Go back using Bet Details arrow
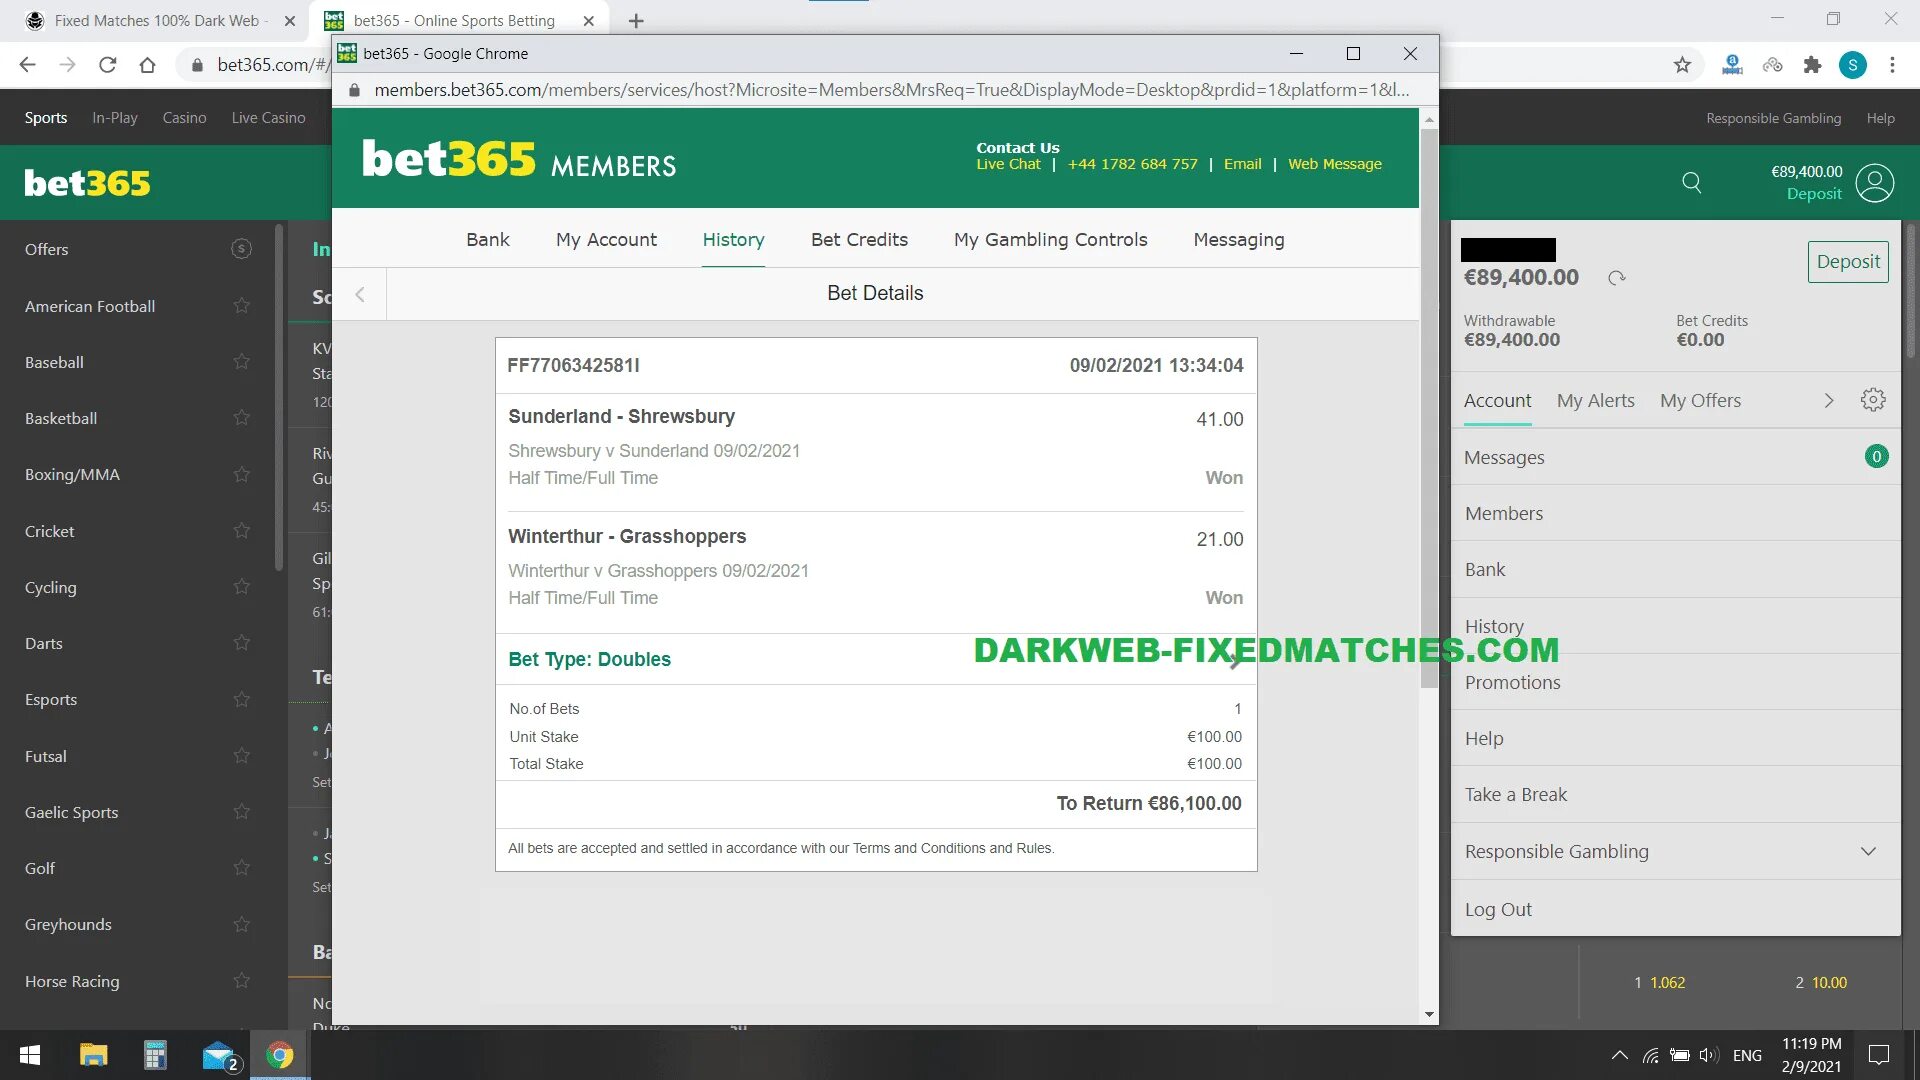 pyautogui.click(x=360, y=294)
